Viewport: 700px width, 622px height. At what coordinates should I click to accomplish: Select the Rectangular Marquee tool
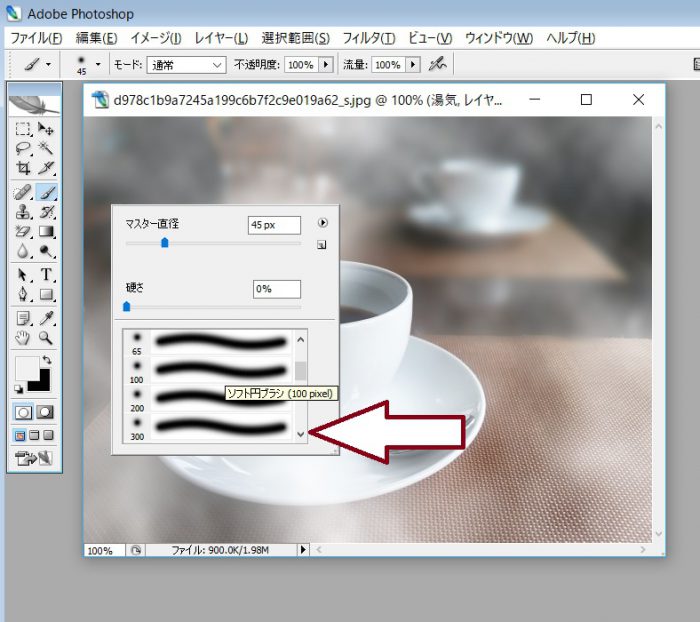coord(23,129)
